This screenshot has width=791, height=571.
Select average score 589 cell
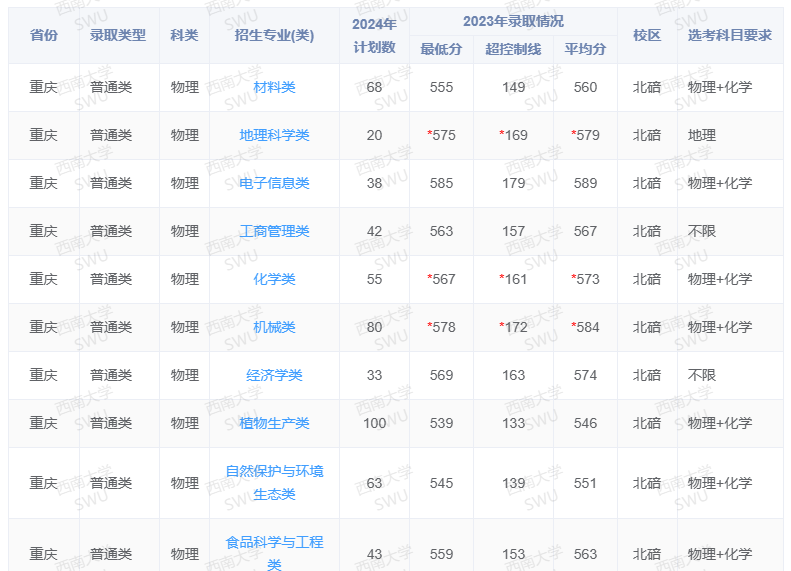585,183
